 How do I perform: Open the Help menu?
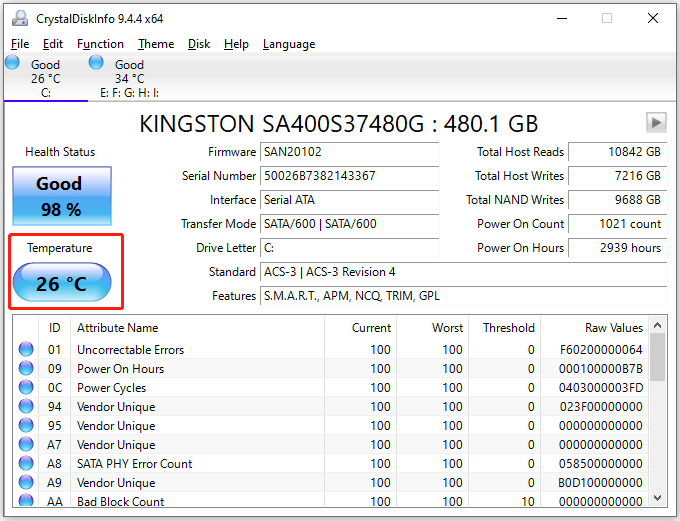[236, 44]
